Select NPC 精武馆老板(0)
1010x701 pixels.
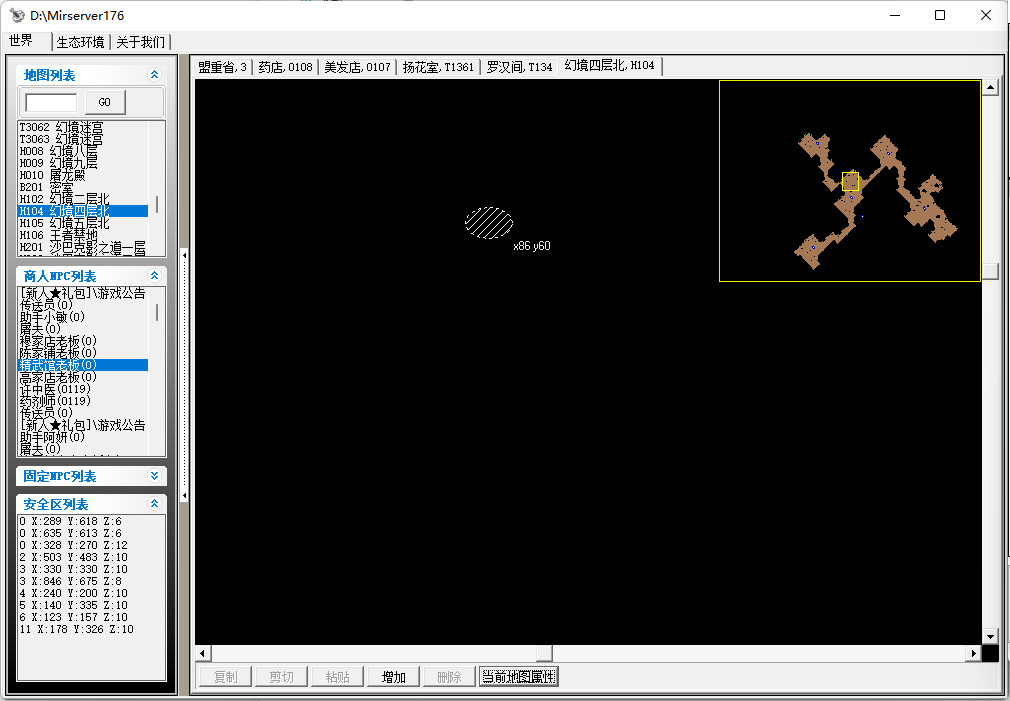click(x=82, y=365)
